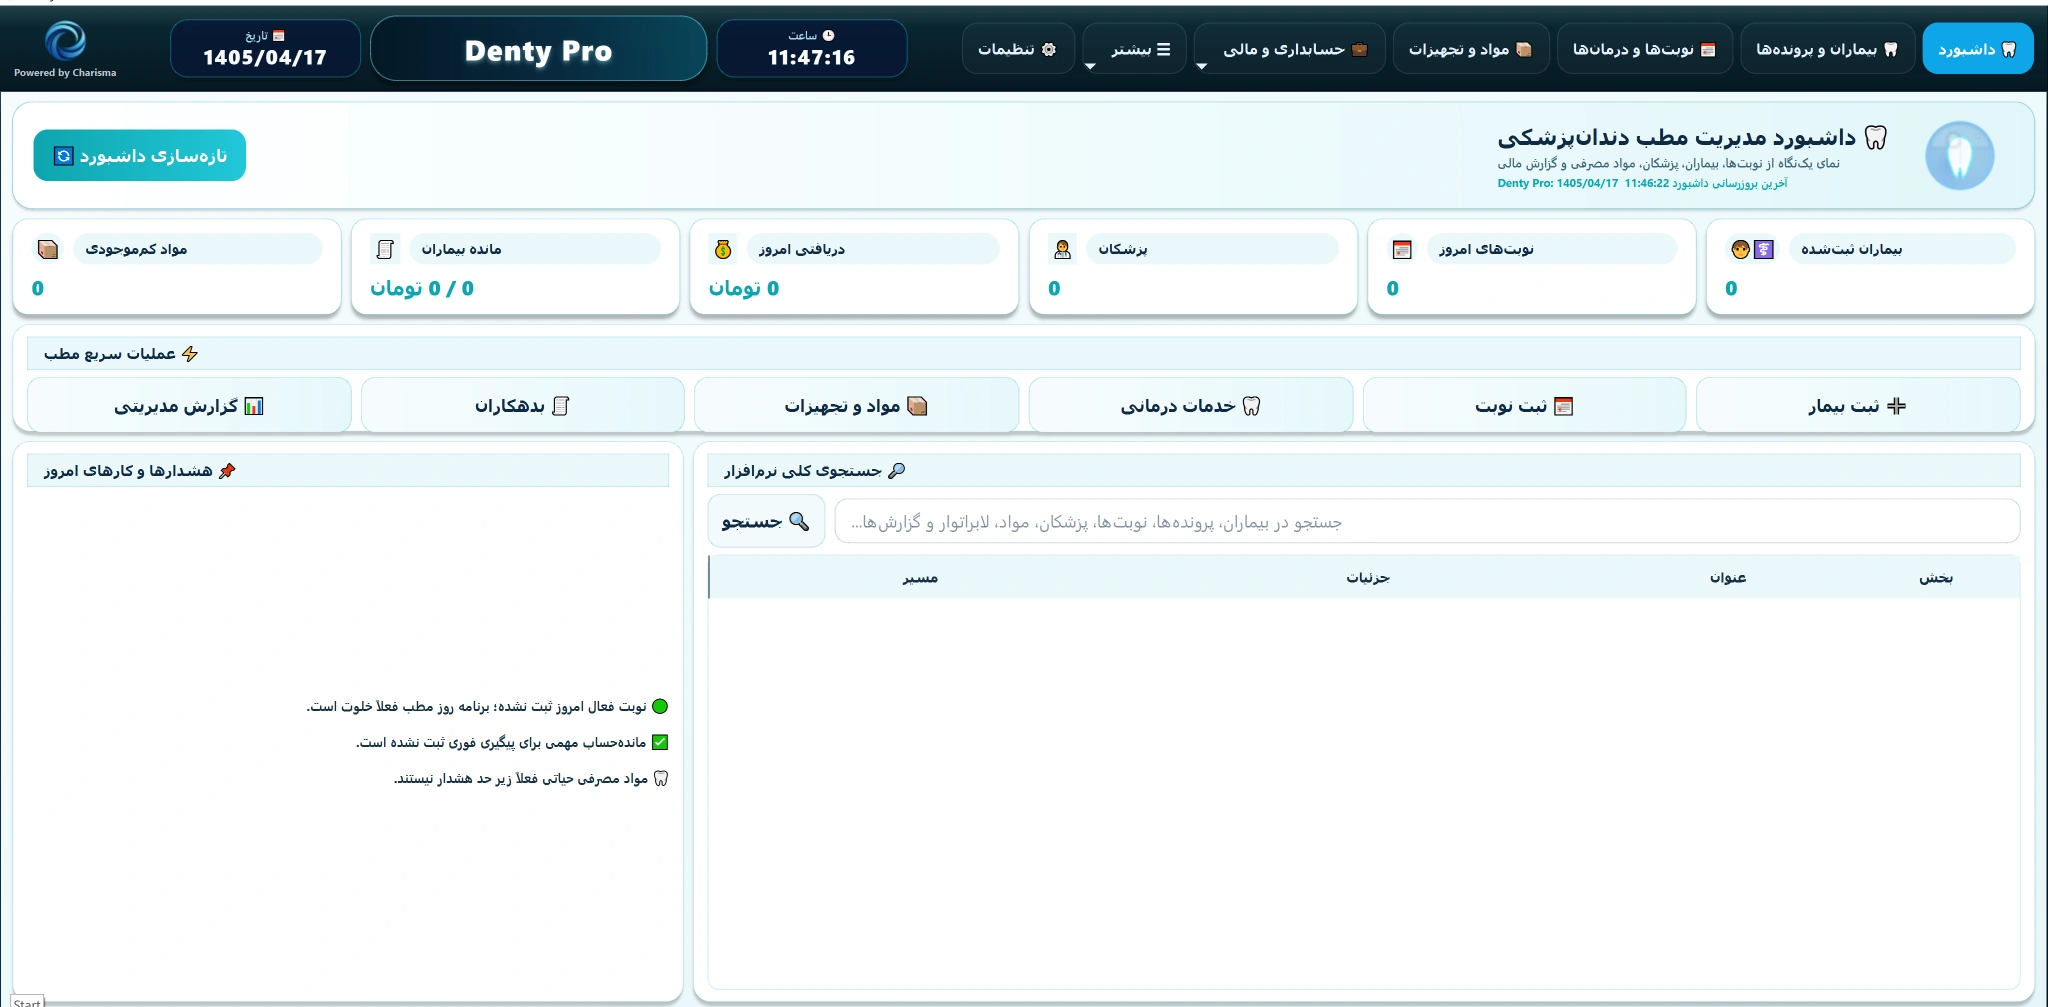Click the تازه‌سازی داشبورد refresh button
This screenshot has width=2048, height=1007.
(140, 155)
